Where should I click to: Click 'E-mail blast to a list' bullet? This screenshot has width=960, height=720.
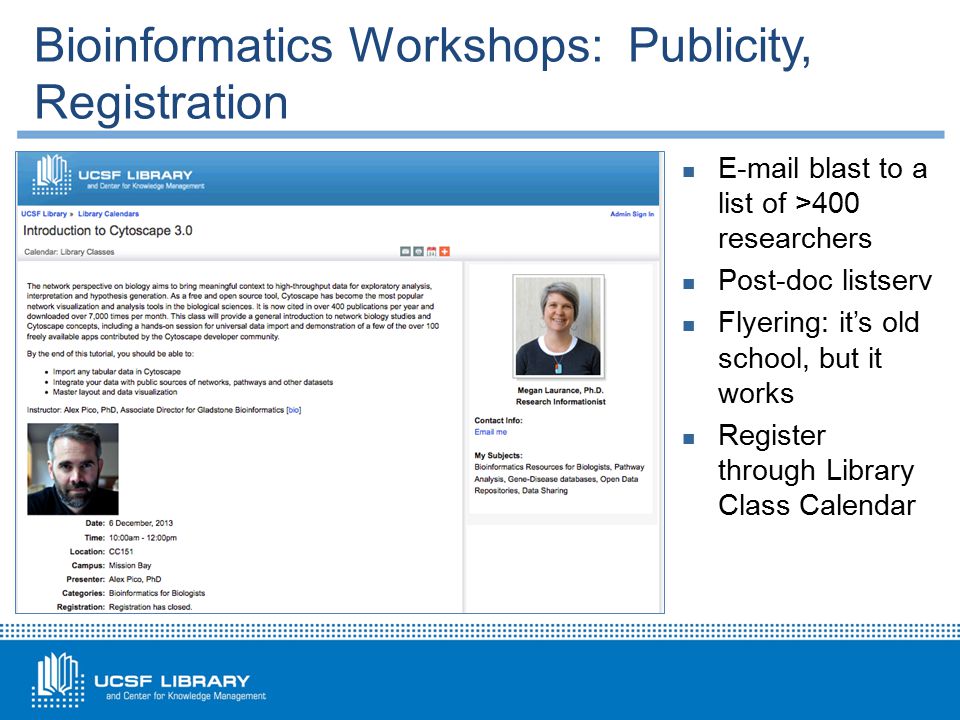click(x=822, y=203)
